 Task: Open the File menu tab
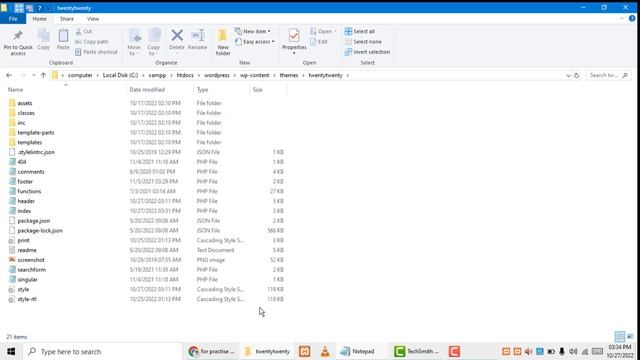13,19
